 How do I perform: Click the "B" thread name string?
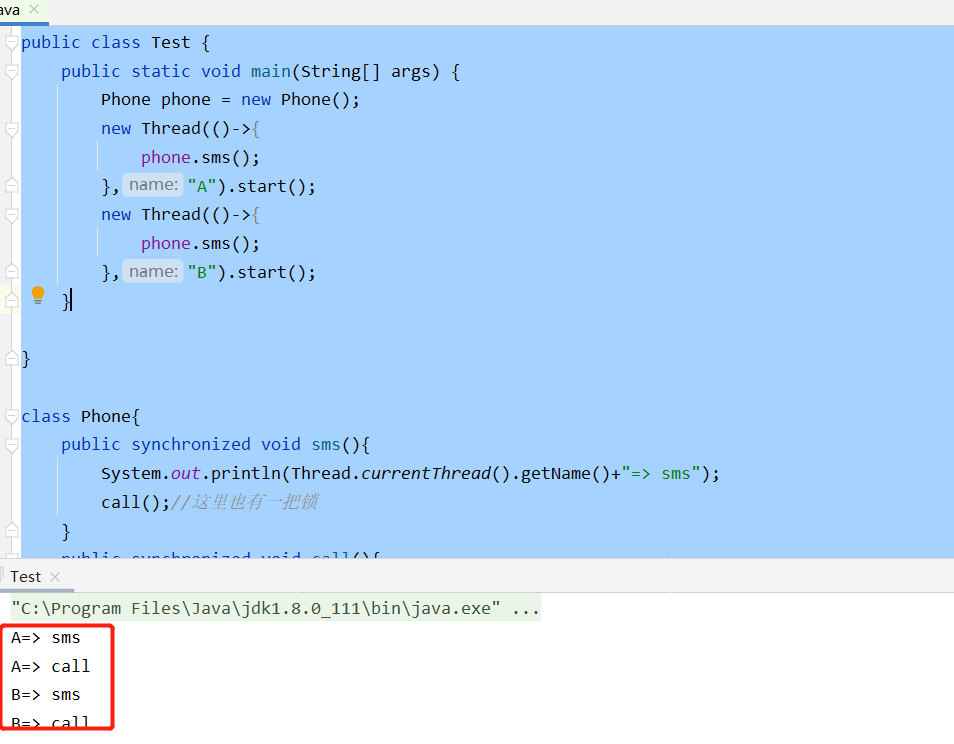(x=202, y=272)
